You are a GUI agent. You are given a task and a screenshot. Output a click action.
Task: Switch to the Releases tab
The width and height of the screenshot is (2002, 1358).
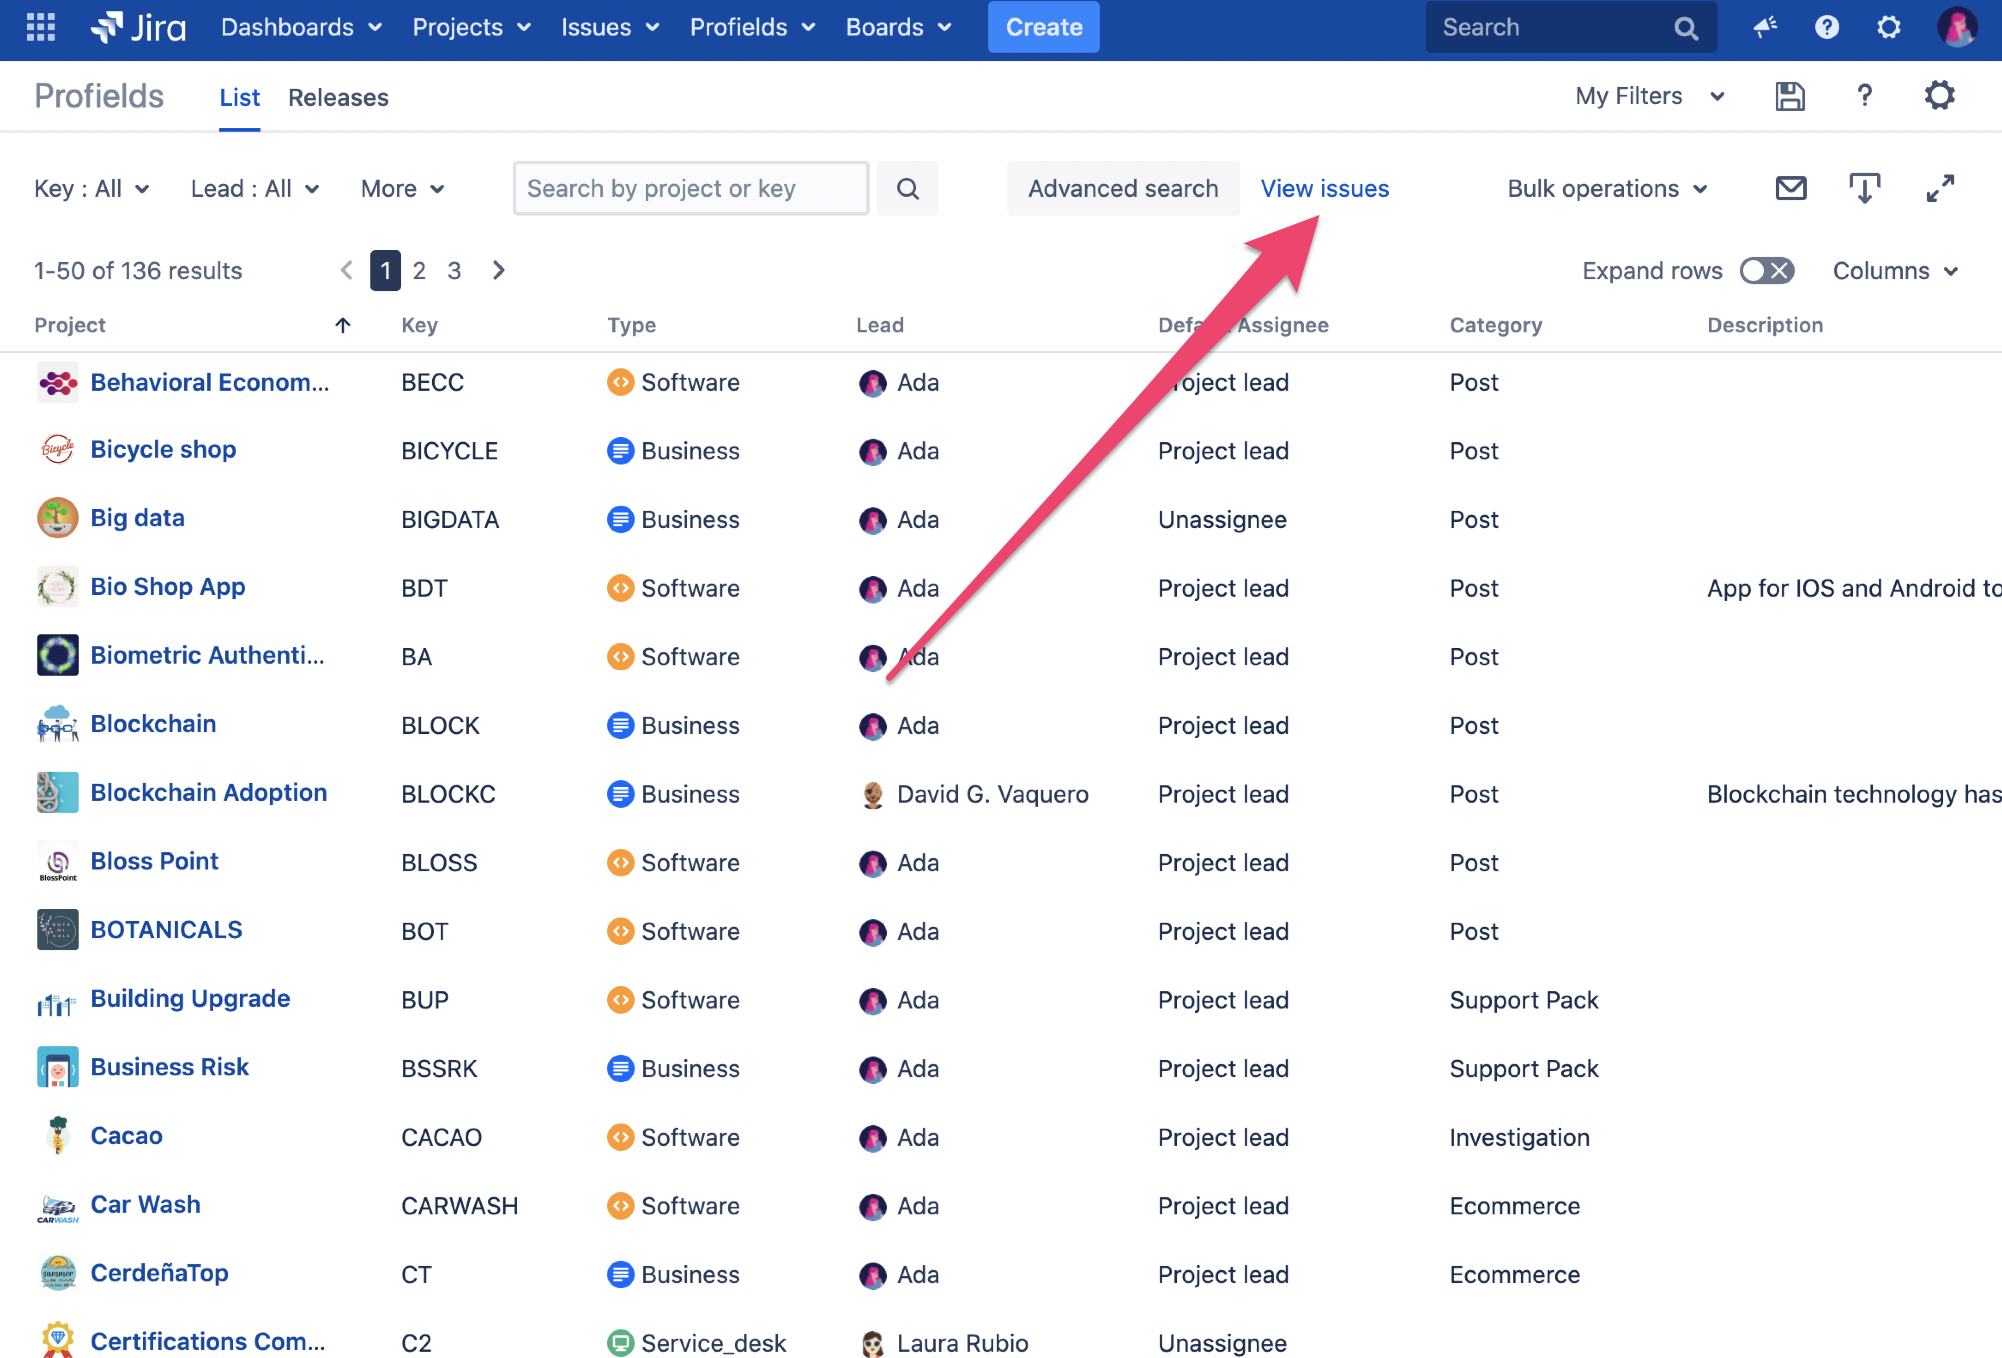[x=338, y=97]
